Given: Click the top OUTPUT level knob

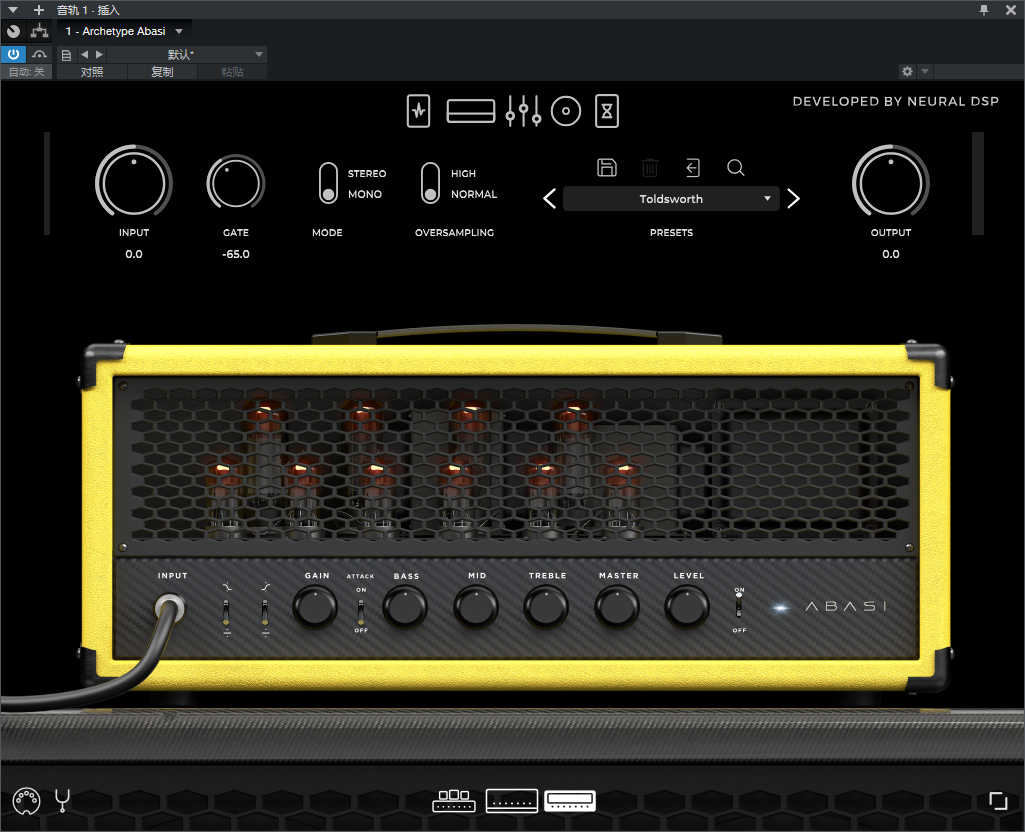Looking at the screenshot, I should click(x=890, y=182).
